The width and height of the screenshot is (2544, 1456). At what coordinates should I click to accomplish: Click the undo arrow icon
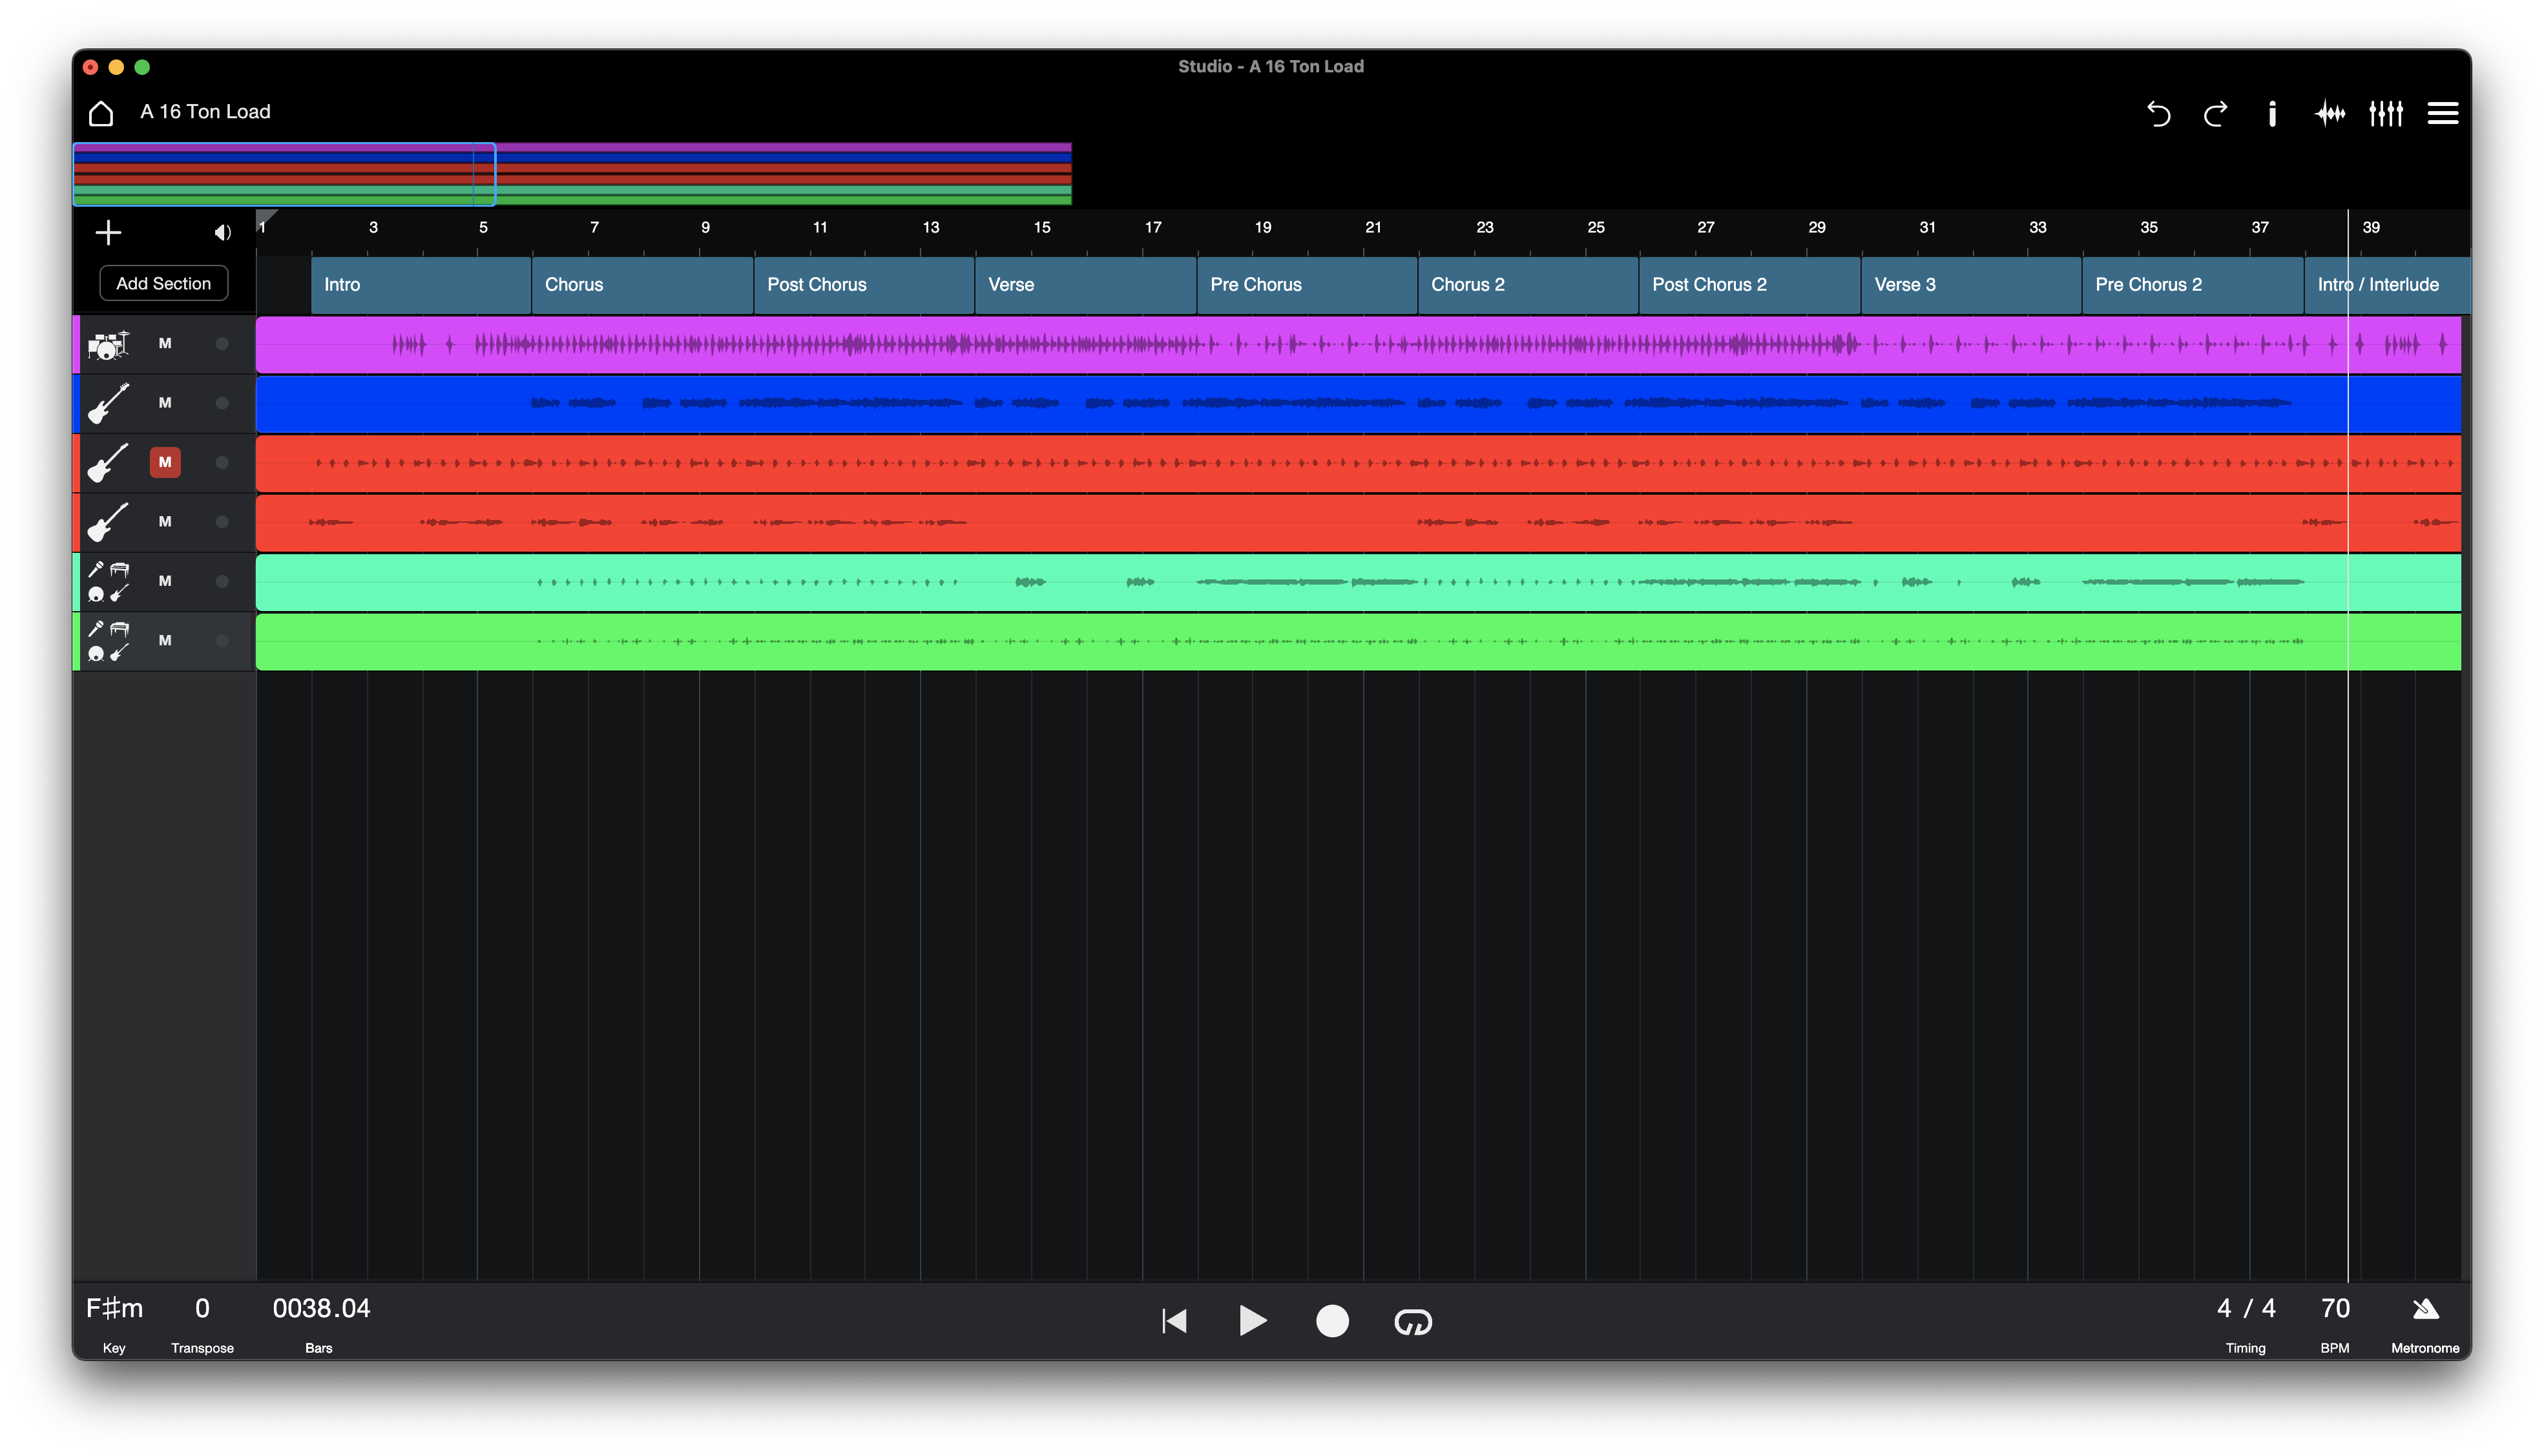(2158, 114)
